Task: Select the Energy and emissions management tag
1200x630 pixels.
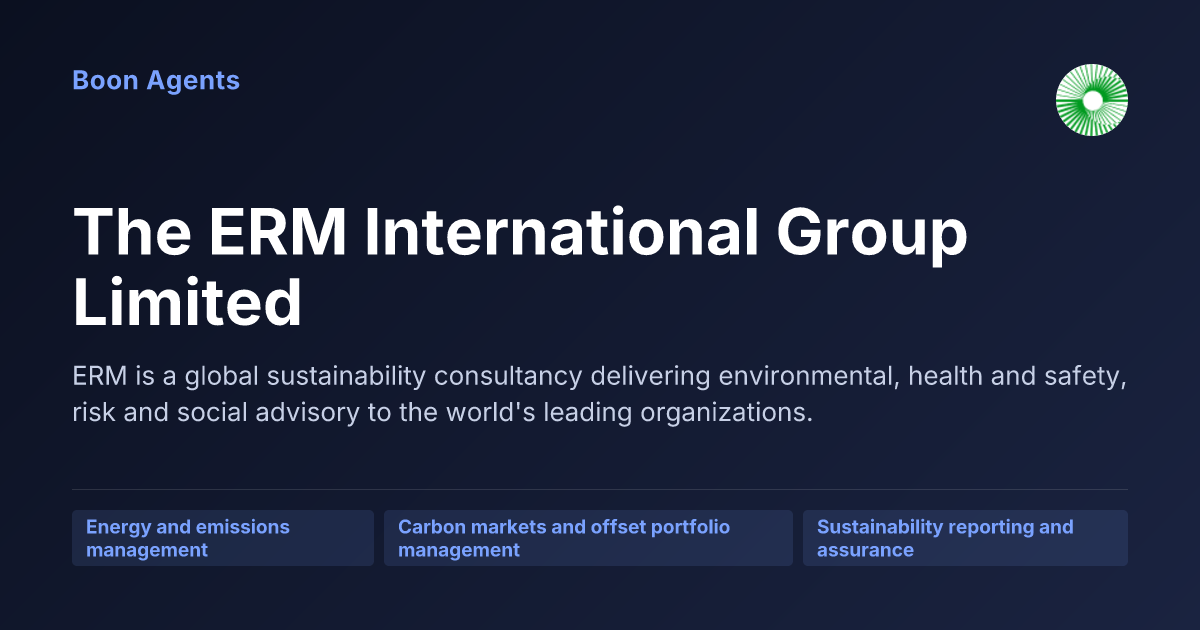Action: pyautogui.click(x=223, y=538)
